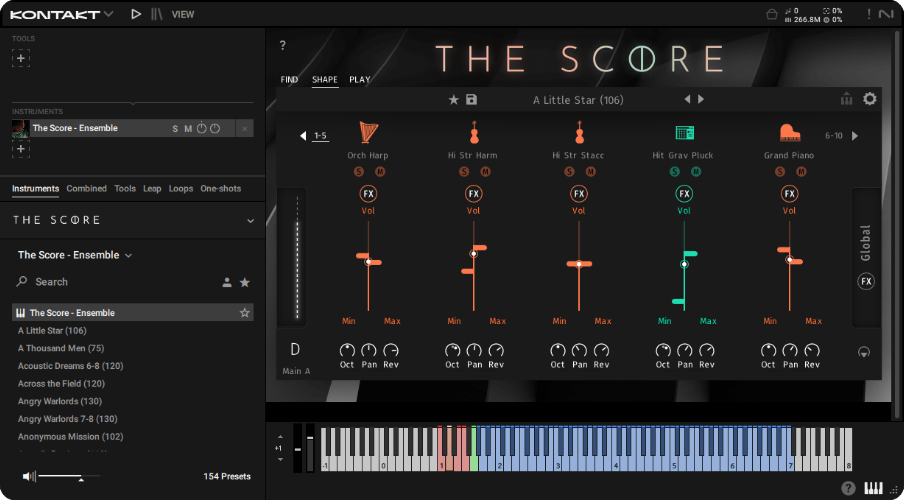The width and height of the screenshot is (904, 500).
Task: Solo the Hi Str Harm layer
Action: click(x=463, y=172)
